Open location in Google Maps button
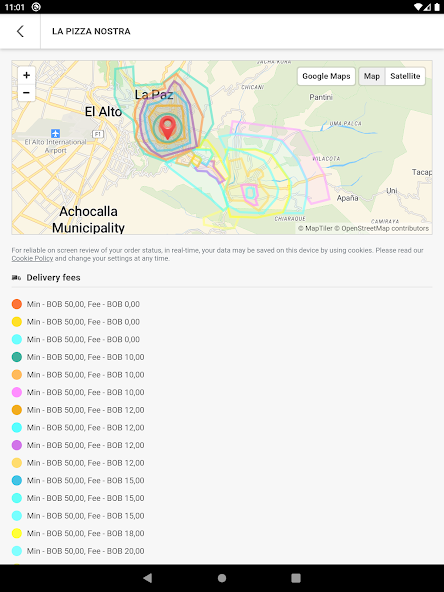Image resolution: width=444 pixels, height=592 pixels. tap(326, 76)
